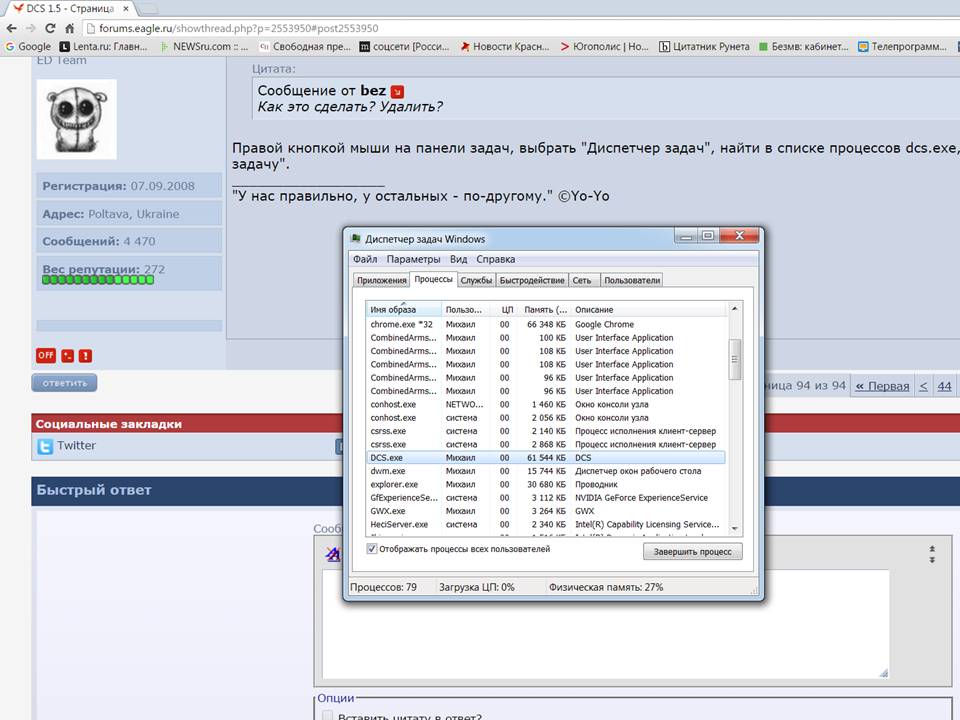Switch to the Быстродействие tab

click(532, 280)
